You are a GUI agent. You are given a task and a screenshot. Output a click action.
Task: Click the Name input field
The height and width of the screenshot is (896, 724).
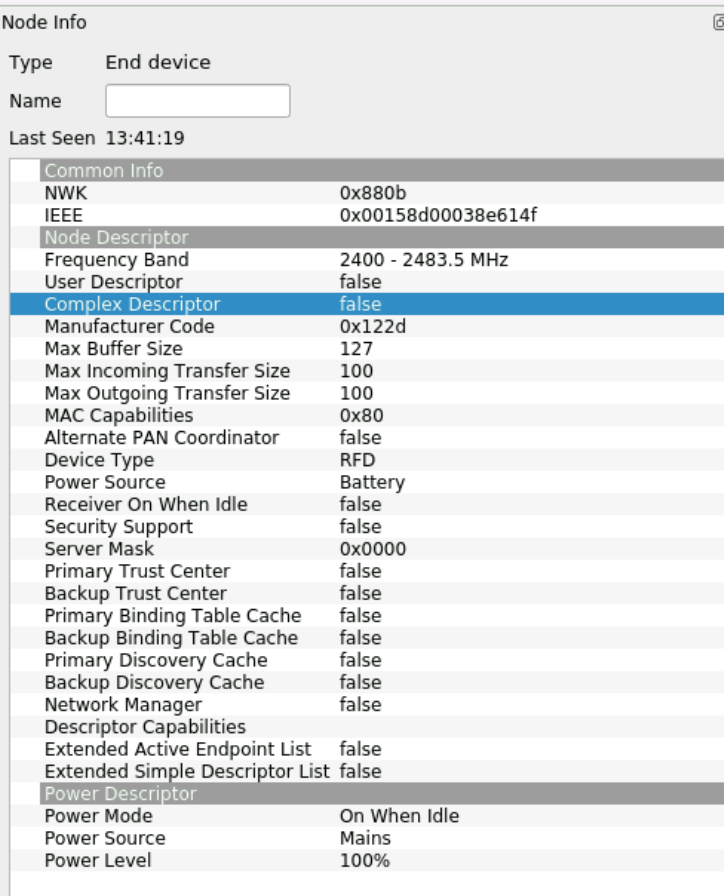pos(198,101)
